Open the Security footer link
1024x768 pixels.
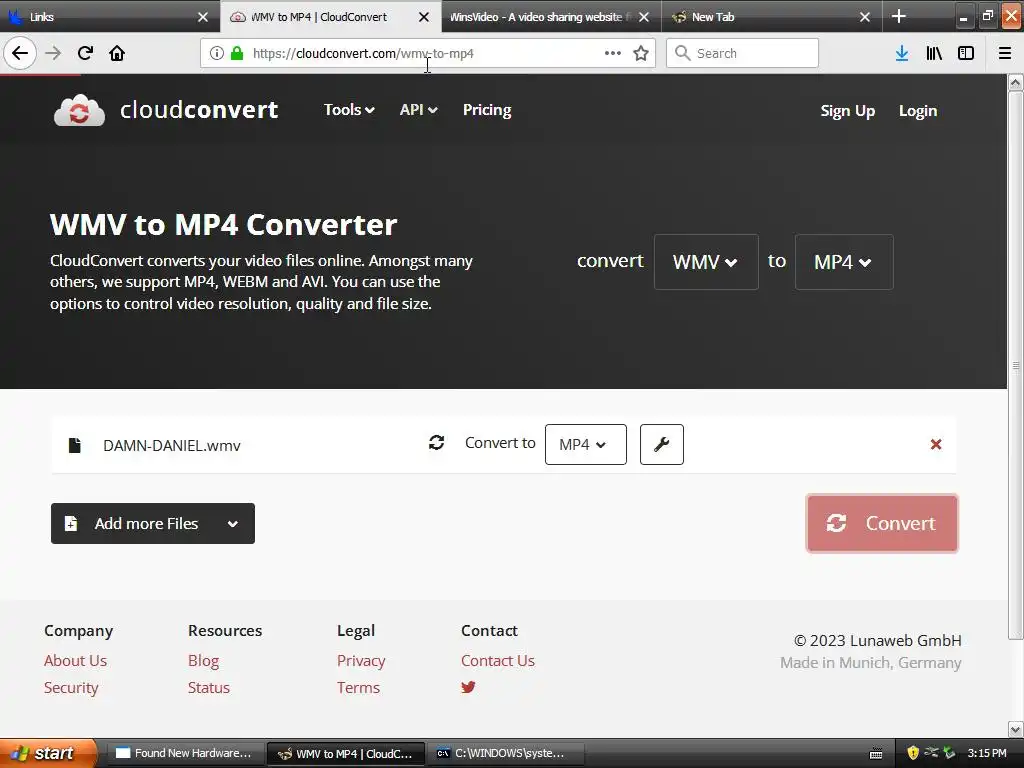pos(71,688)
